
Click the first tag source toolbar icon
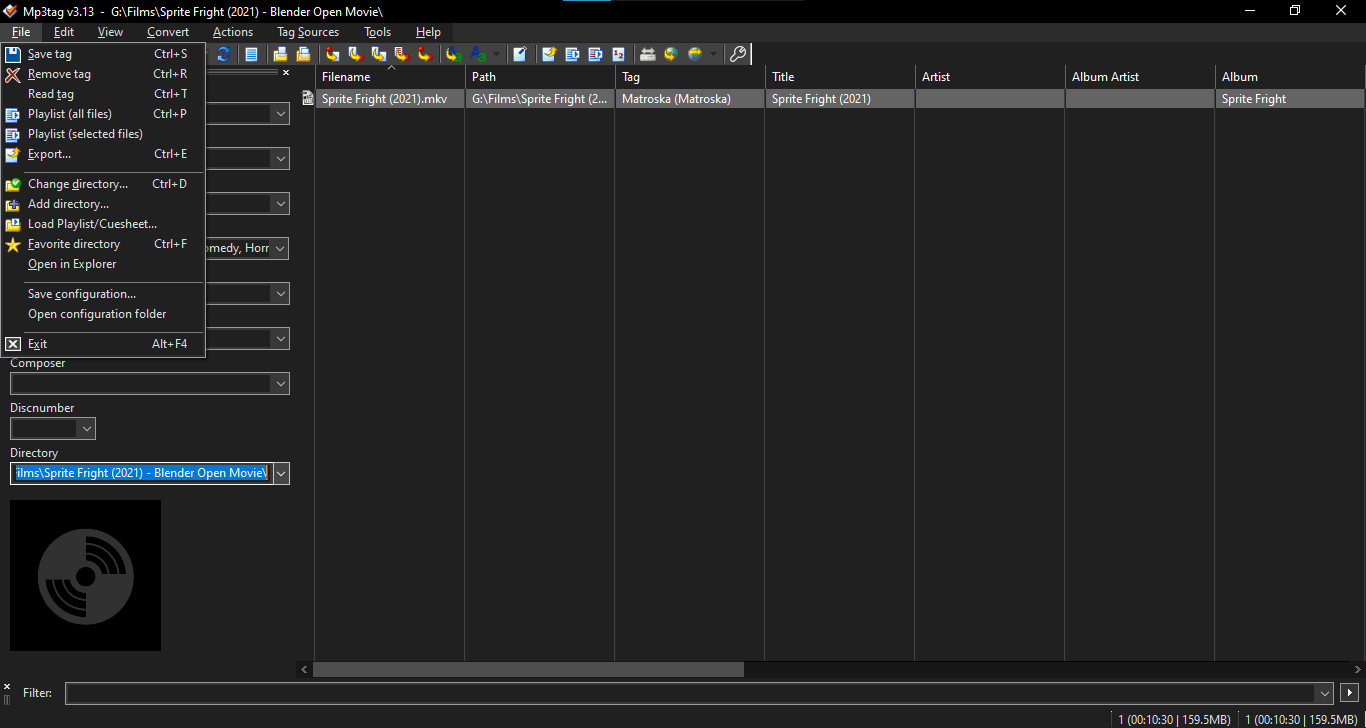coord(647,54)
